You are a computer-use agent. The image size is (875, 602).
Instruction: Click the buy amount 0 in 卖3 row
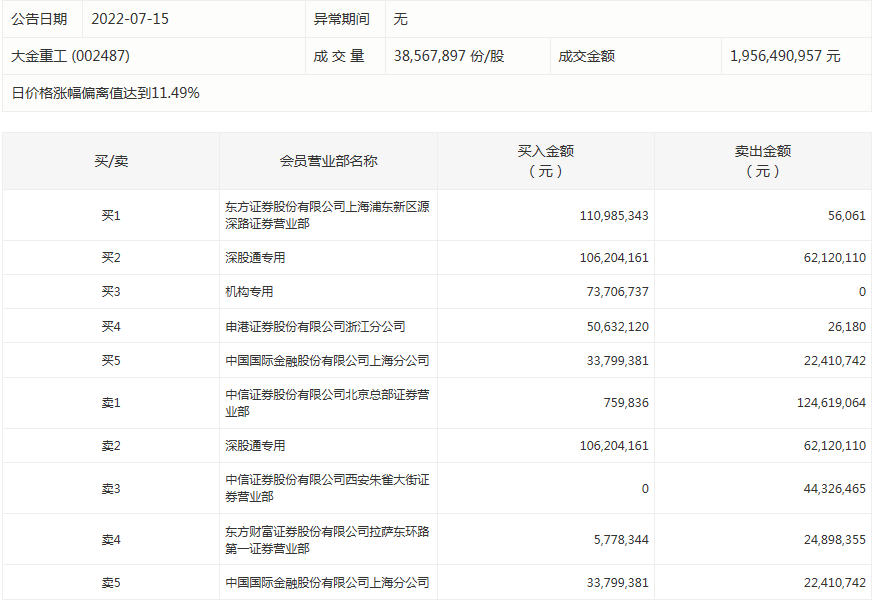[x=645, y=489]
